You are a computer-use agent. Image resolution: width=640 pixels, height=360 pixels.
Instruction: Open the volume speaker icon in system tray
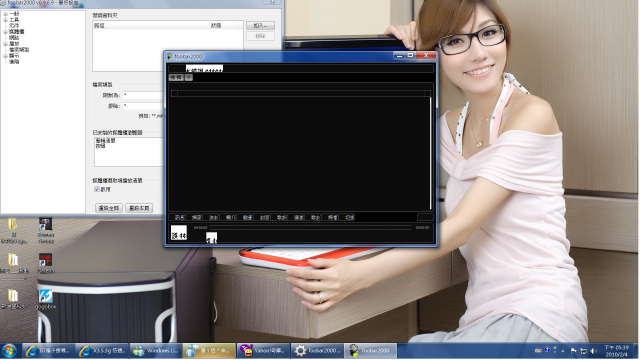click(x=594, y=351)
